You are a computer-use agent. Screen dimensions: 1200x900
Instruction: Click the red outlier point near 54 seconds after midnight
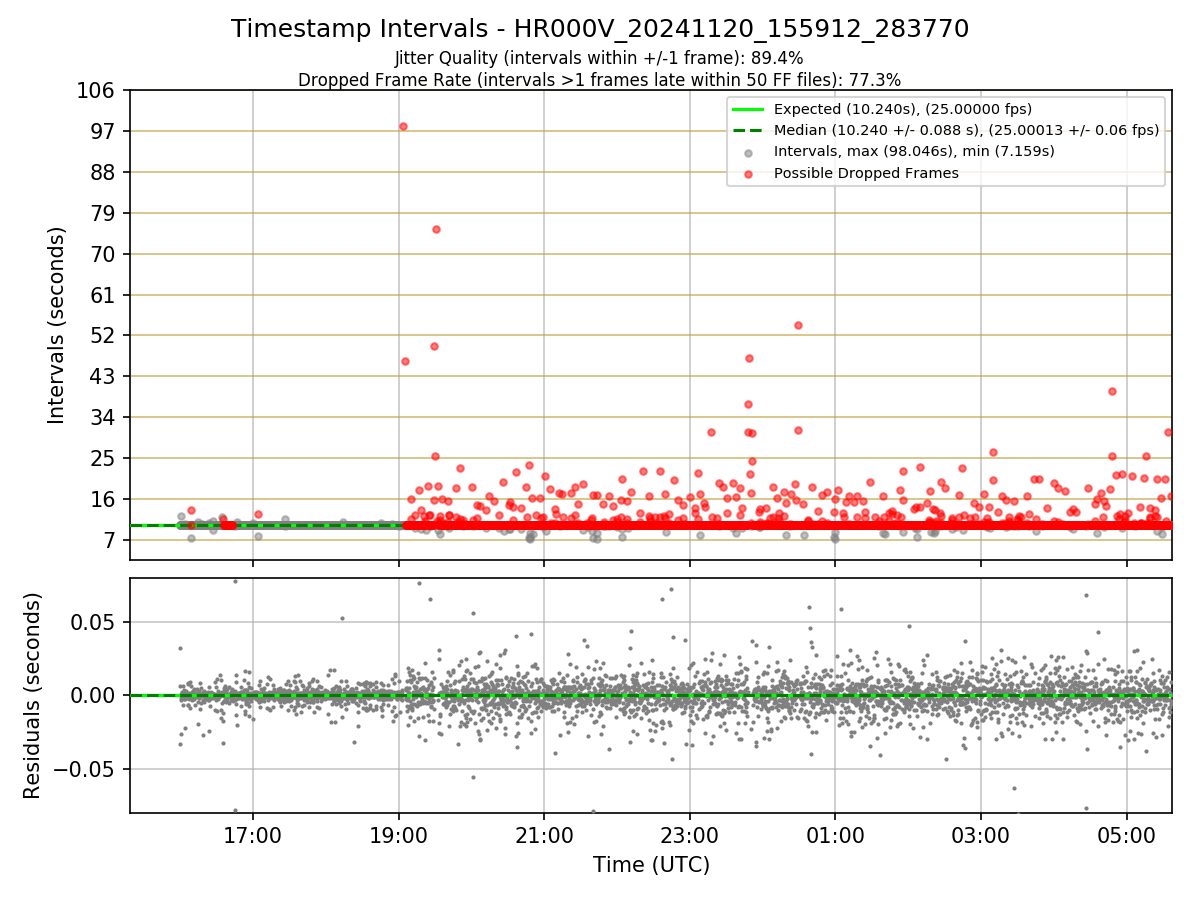coord(798,325)
